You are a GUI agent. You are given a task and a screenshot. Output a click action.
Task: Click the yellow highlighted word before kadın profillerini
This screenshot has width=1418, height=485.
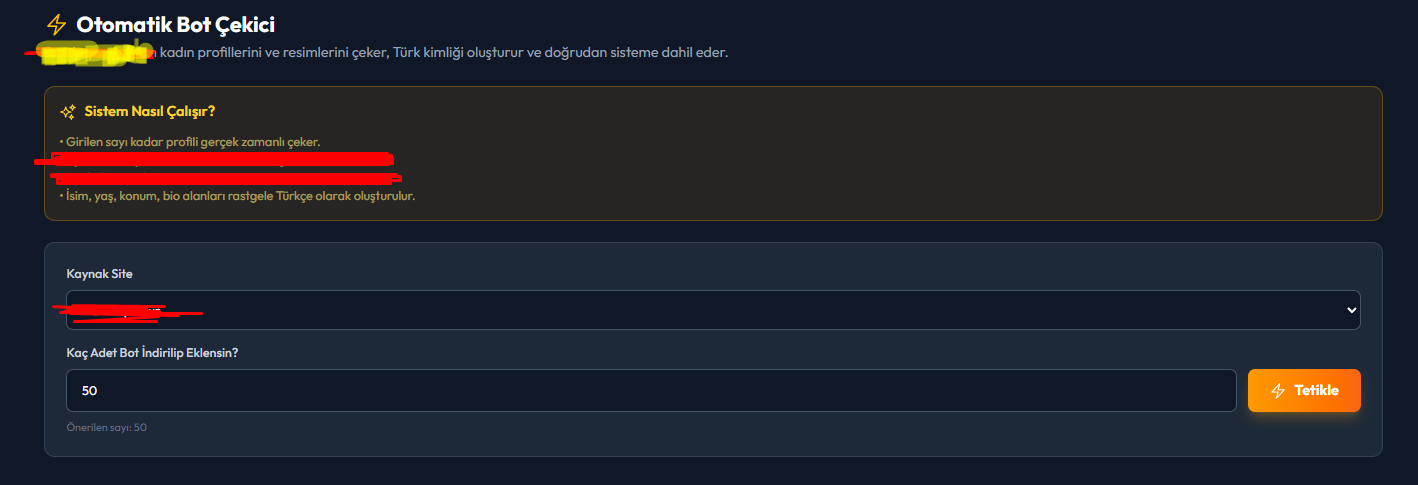tap(90, 52)
